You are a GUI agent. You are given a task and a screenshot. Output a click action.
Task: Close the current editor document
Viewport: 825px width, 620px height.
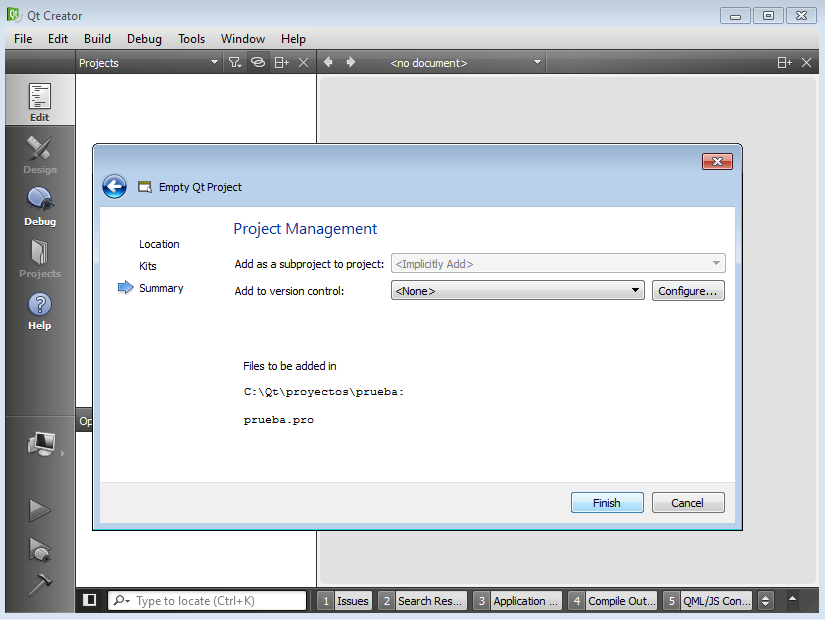(806, 63)
